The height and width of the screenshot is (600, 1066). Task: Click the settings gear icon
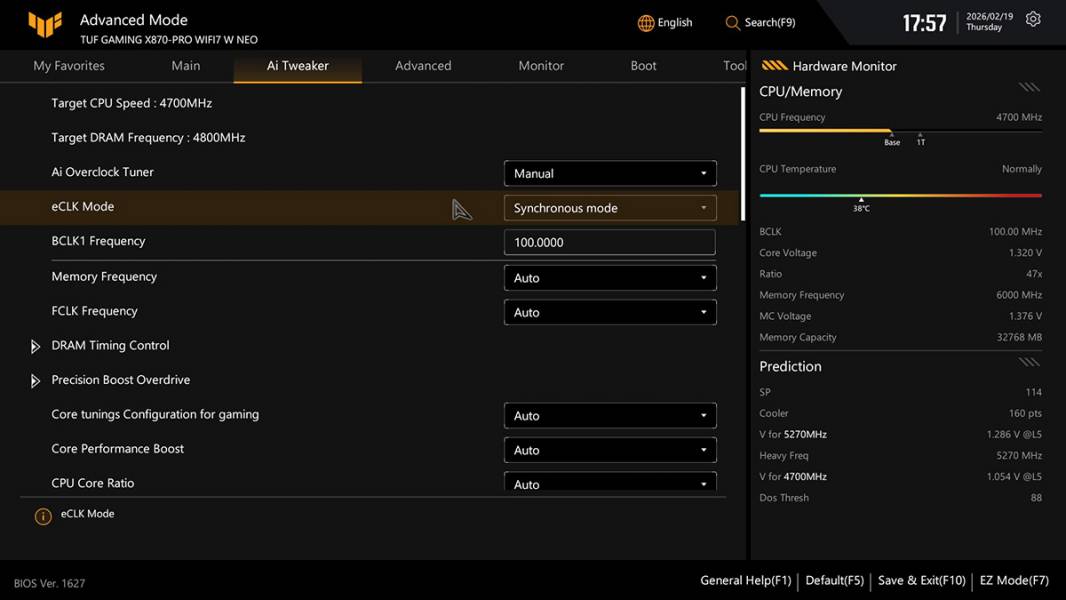[1033, 20]
